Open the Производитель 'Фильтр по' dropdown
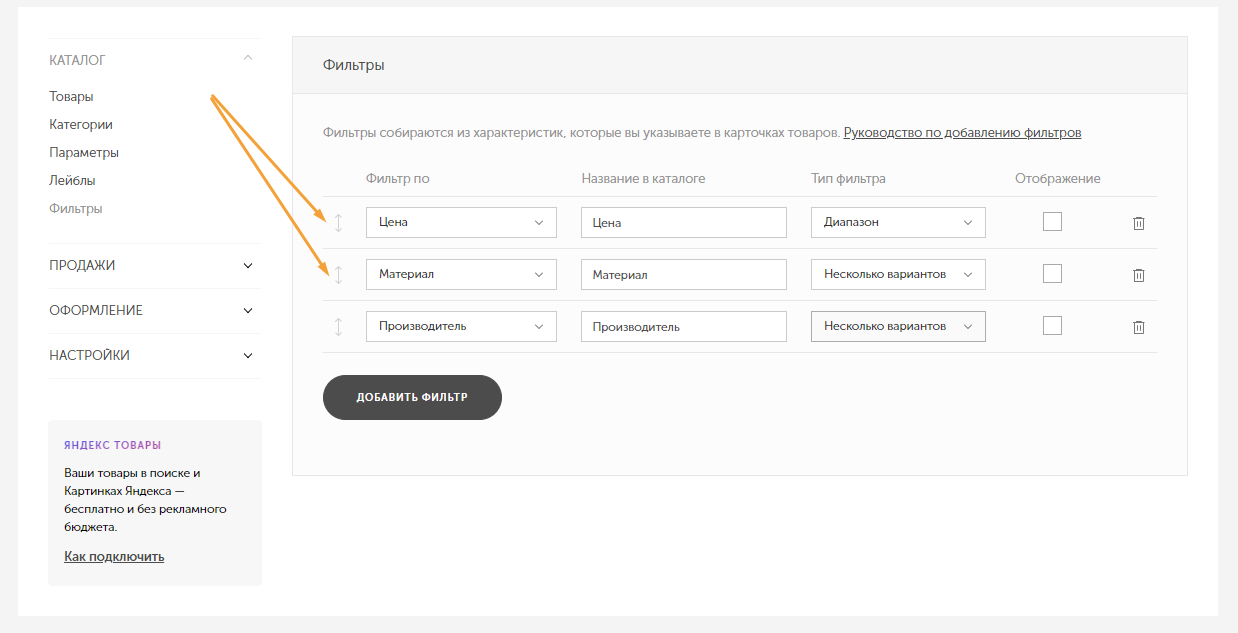 coord(461,326)
